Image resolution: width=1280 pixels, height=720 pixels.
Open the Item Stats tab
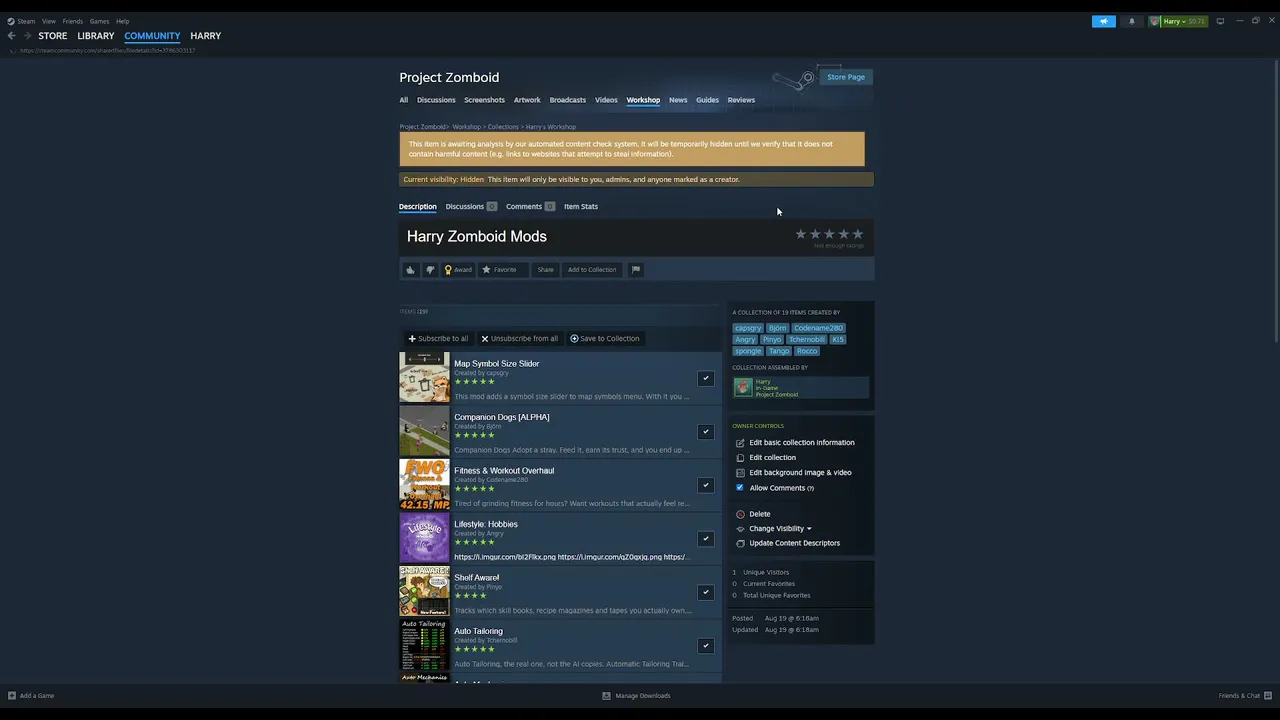coord(581,207)
